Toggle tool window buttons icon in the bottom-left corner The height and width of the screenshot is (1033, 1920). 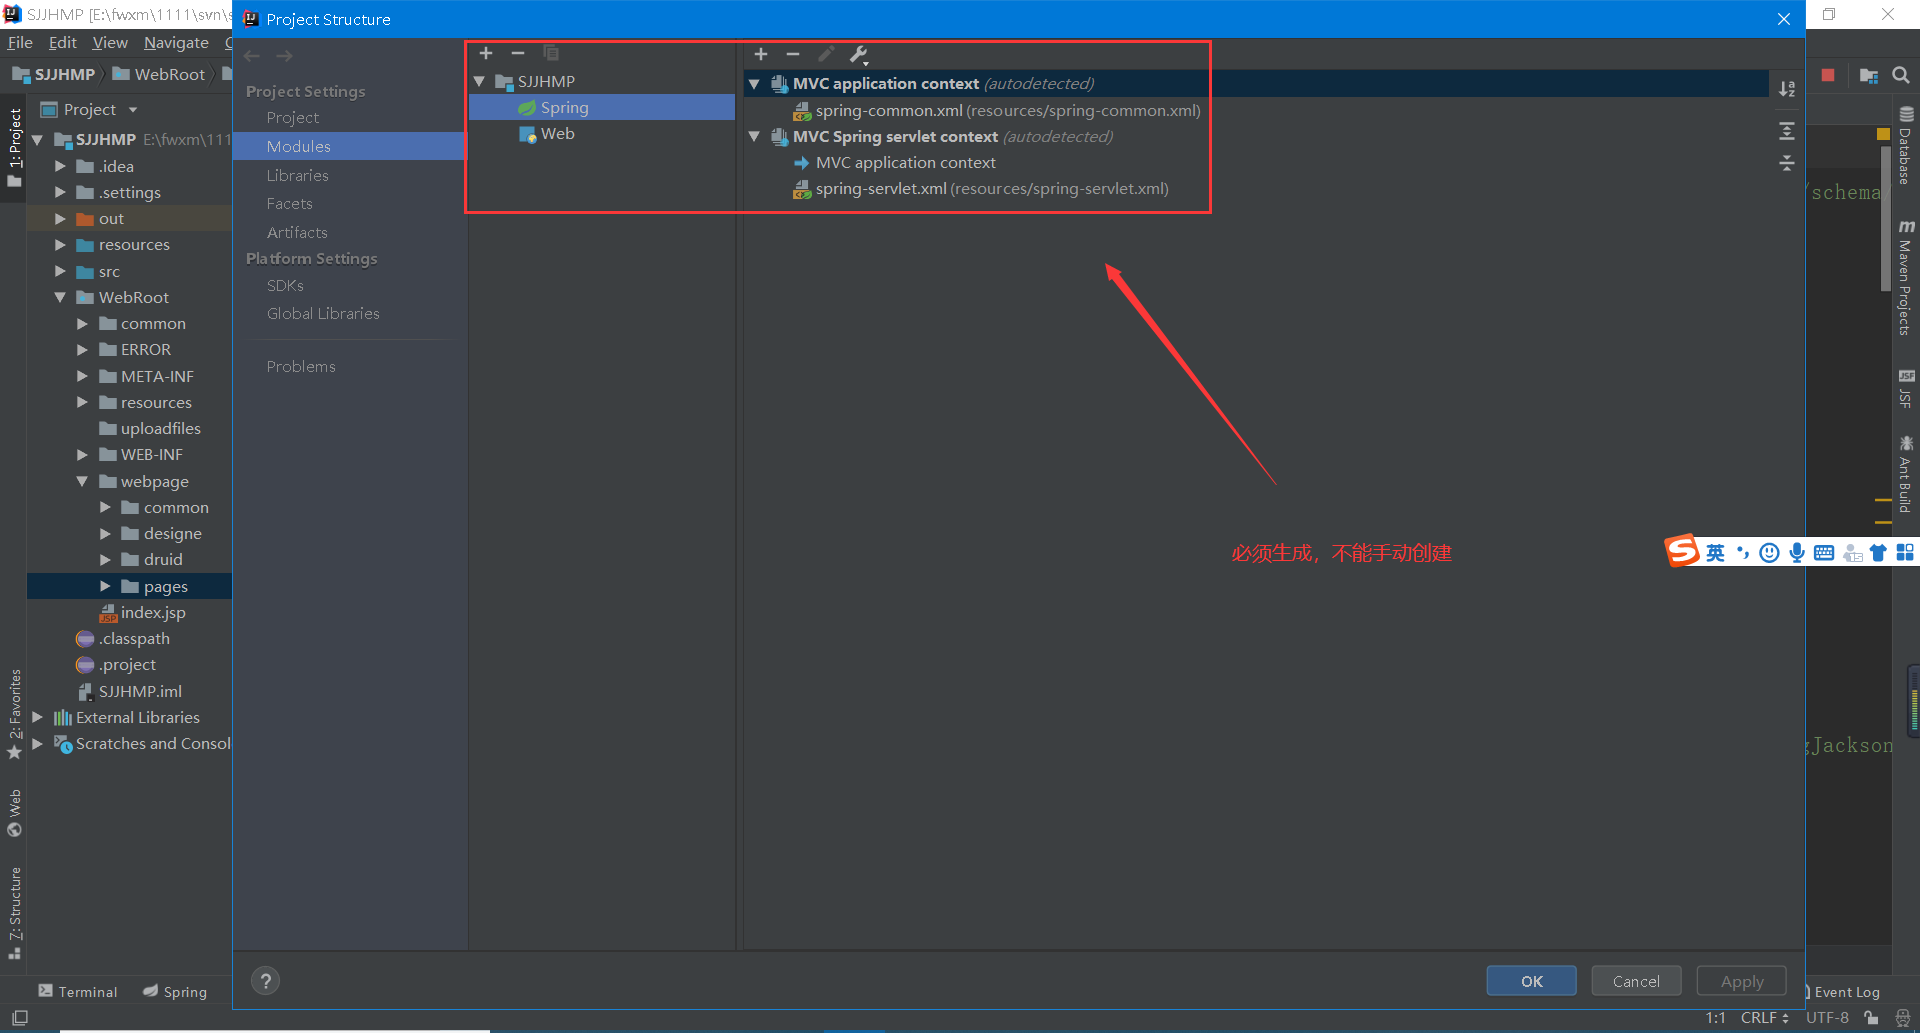click(x=20, y=1018)
